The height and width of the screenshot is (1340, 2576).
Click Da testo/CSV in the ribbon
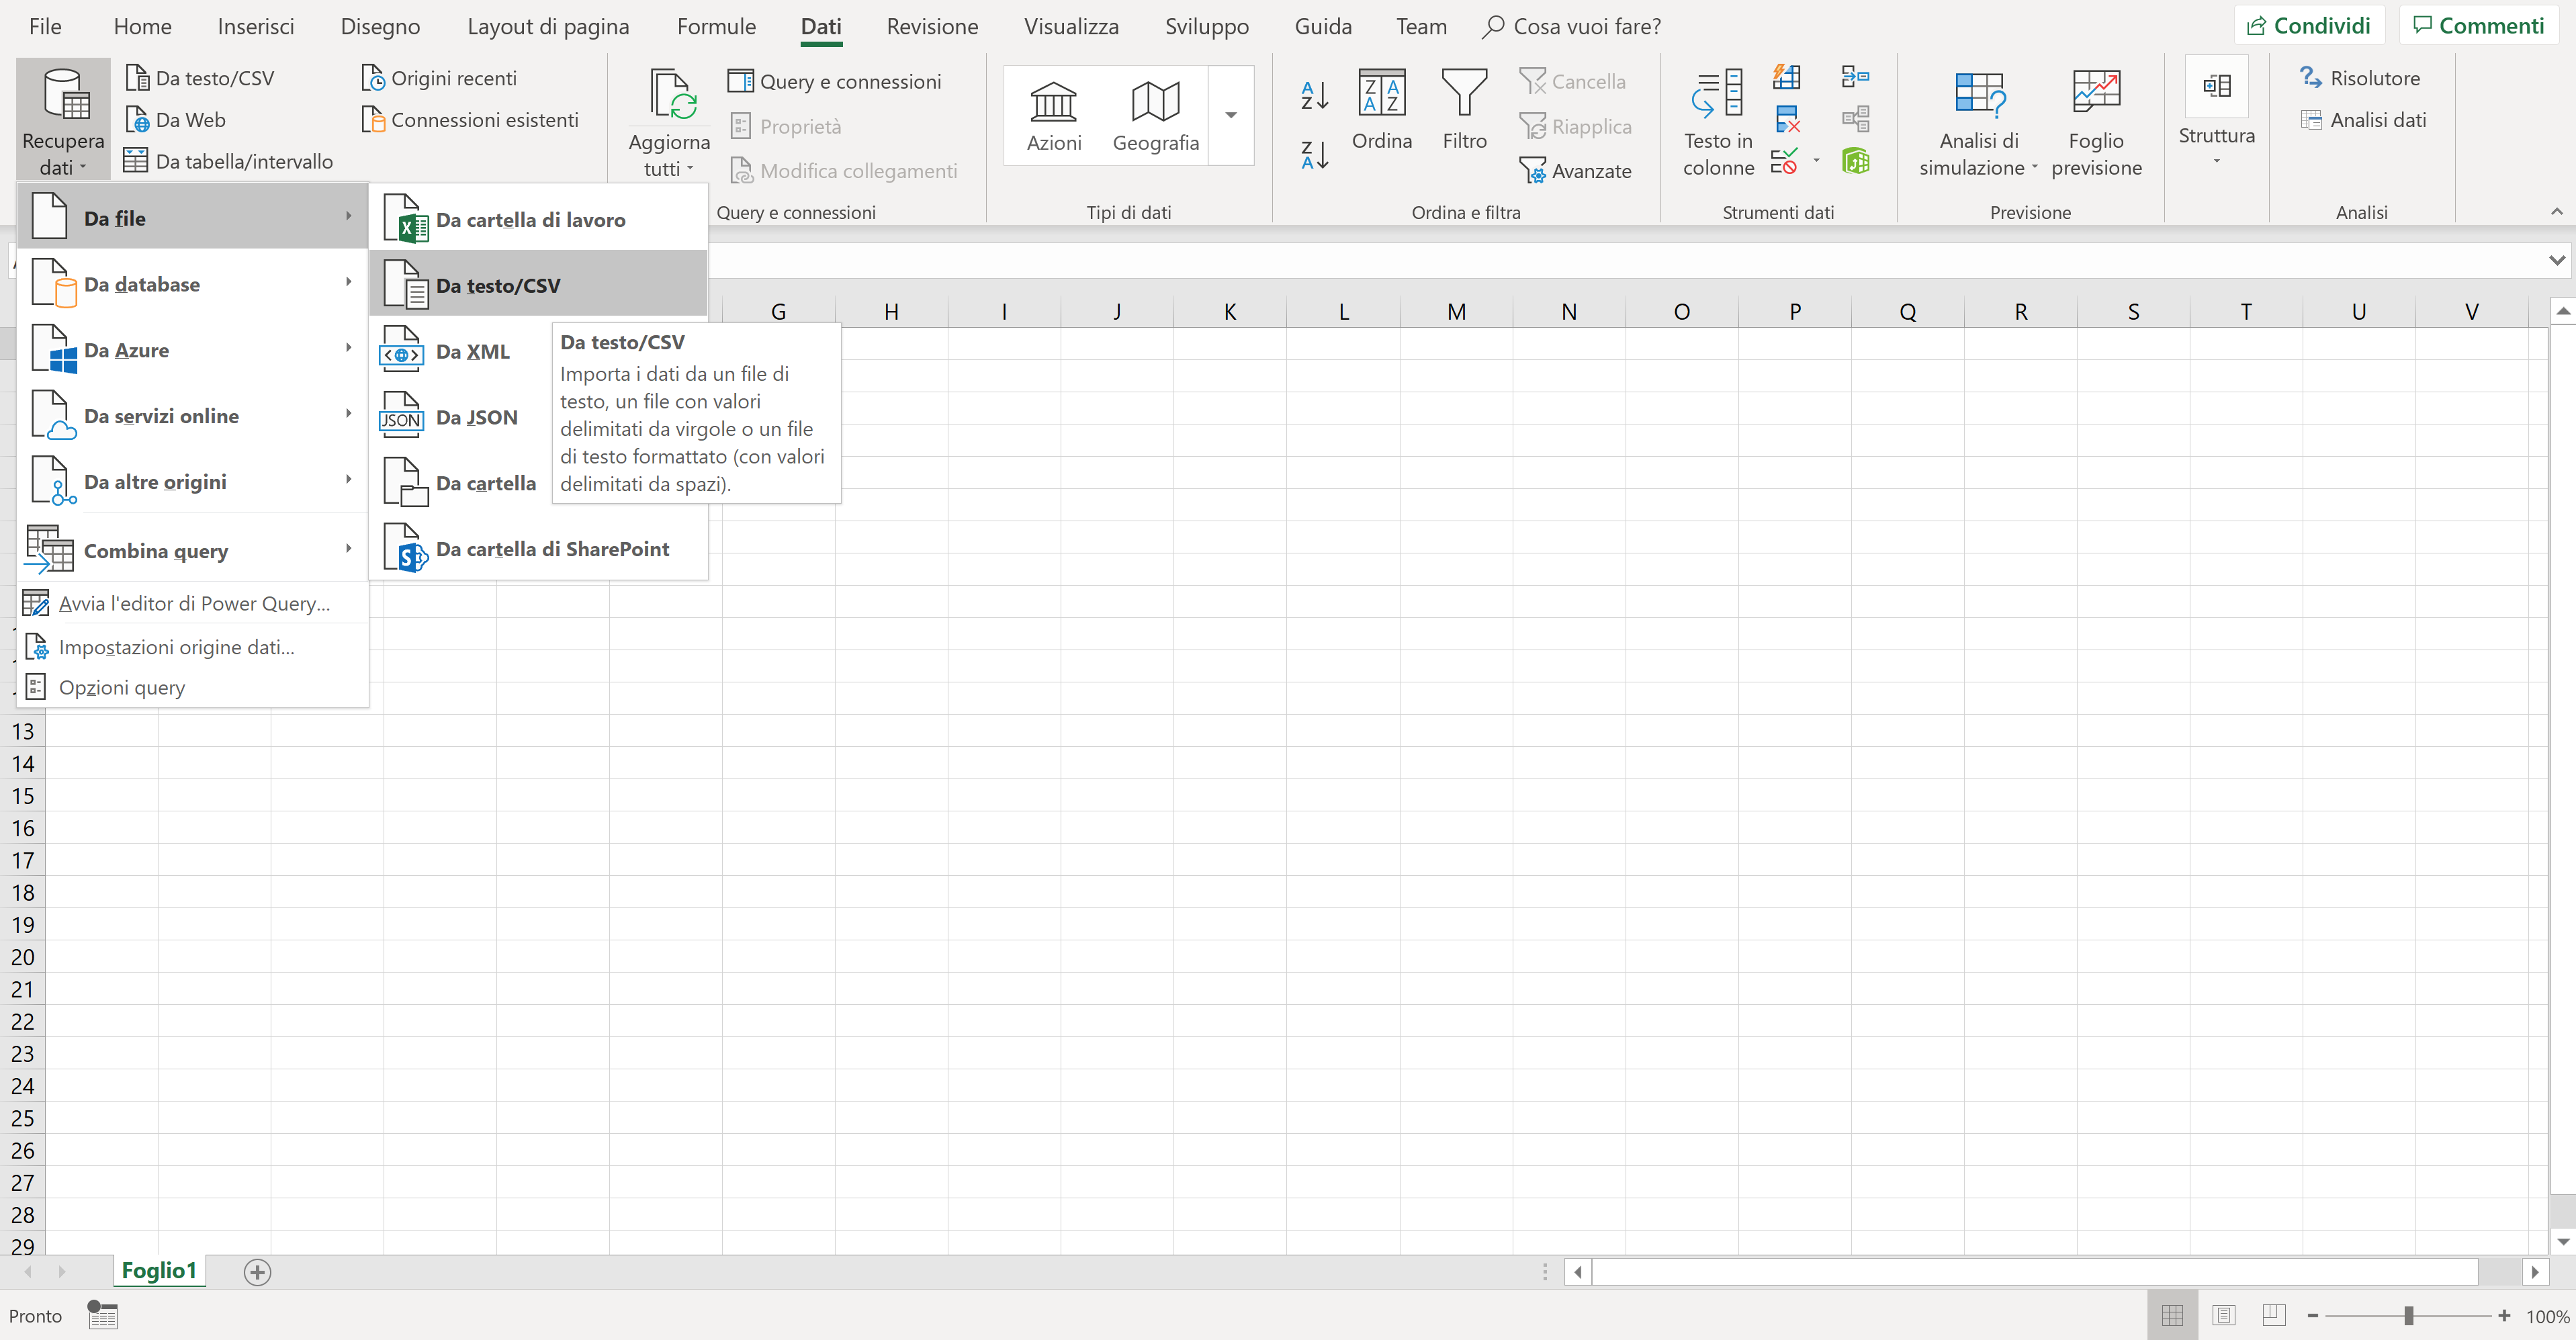point(200,78)
